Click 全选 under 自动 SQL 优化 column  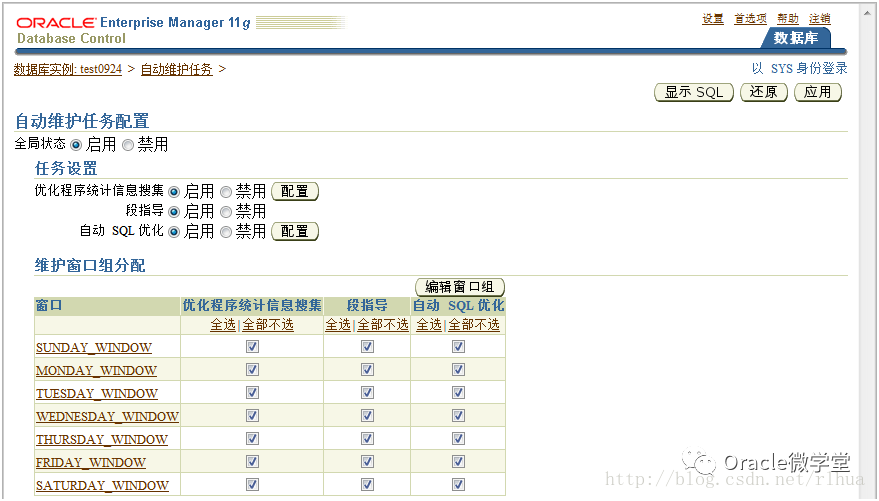[429, 325]
